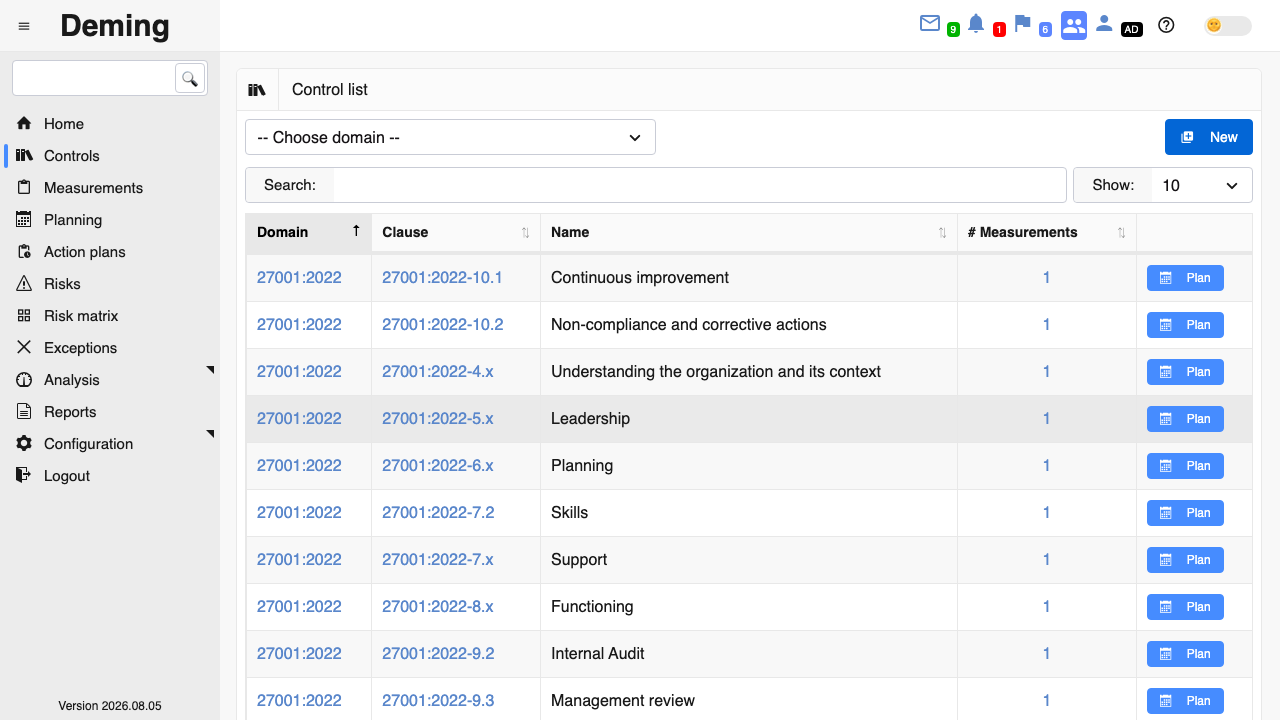Open clause link 27001:2022-9.3
1280x720 pixels.
[438, 701]
